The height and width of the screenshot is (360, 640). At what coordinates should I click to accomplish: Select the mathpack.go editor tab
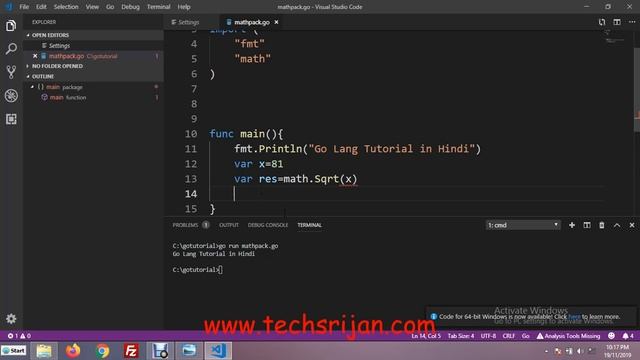(x=251, y=22)
